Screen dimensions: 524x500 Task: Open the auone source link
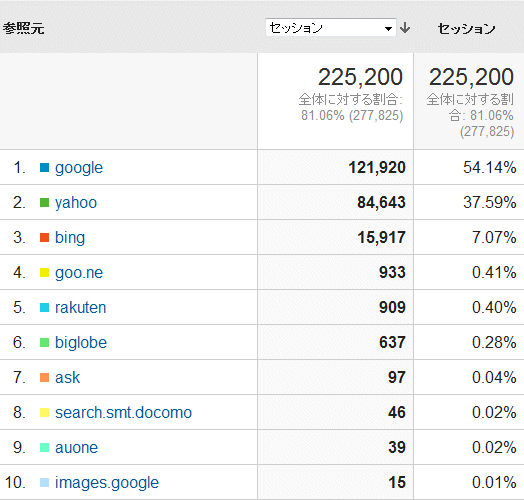tap(76, 448)
